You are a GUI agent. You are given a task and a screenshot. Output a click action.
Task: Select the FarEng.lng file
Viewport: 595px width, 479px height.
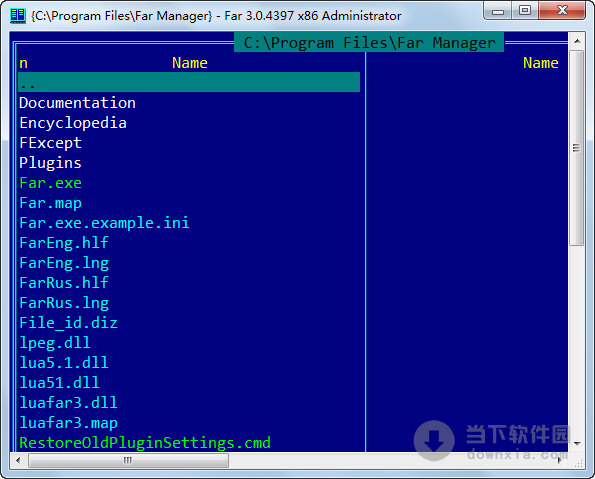pos(64,263)
